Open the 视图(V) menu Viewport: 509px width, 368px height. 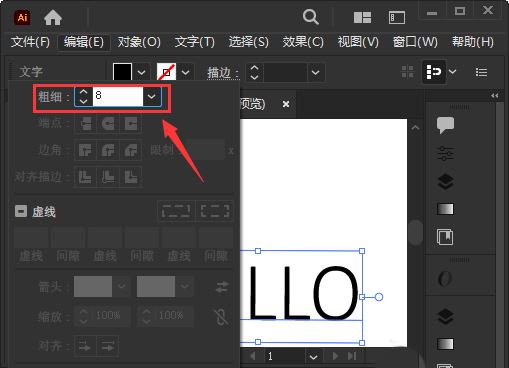pos(358,42)
